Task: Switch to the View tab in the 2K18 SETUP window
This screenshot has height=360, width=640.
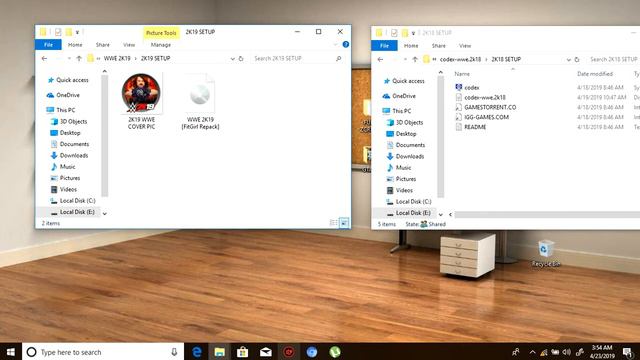Action: point(465,46)
